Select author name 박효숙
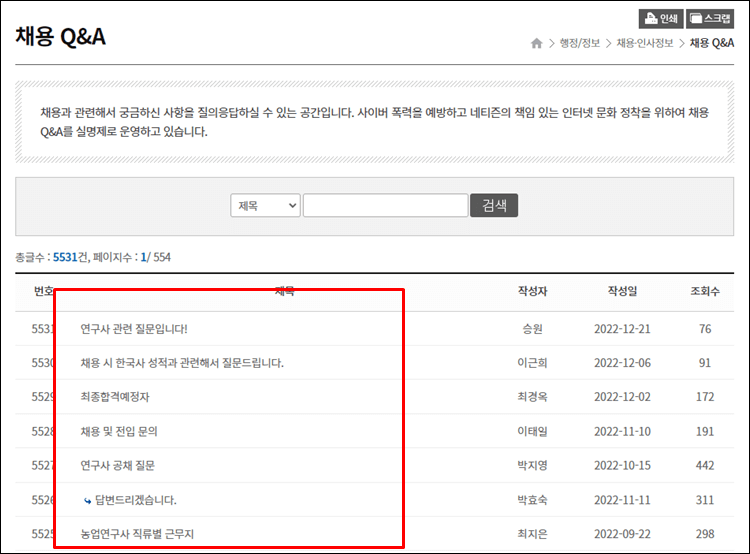750x554 pixels. (532, 500)
